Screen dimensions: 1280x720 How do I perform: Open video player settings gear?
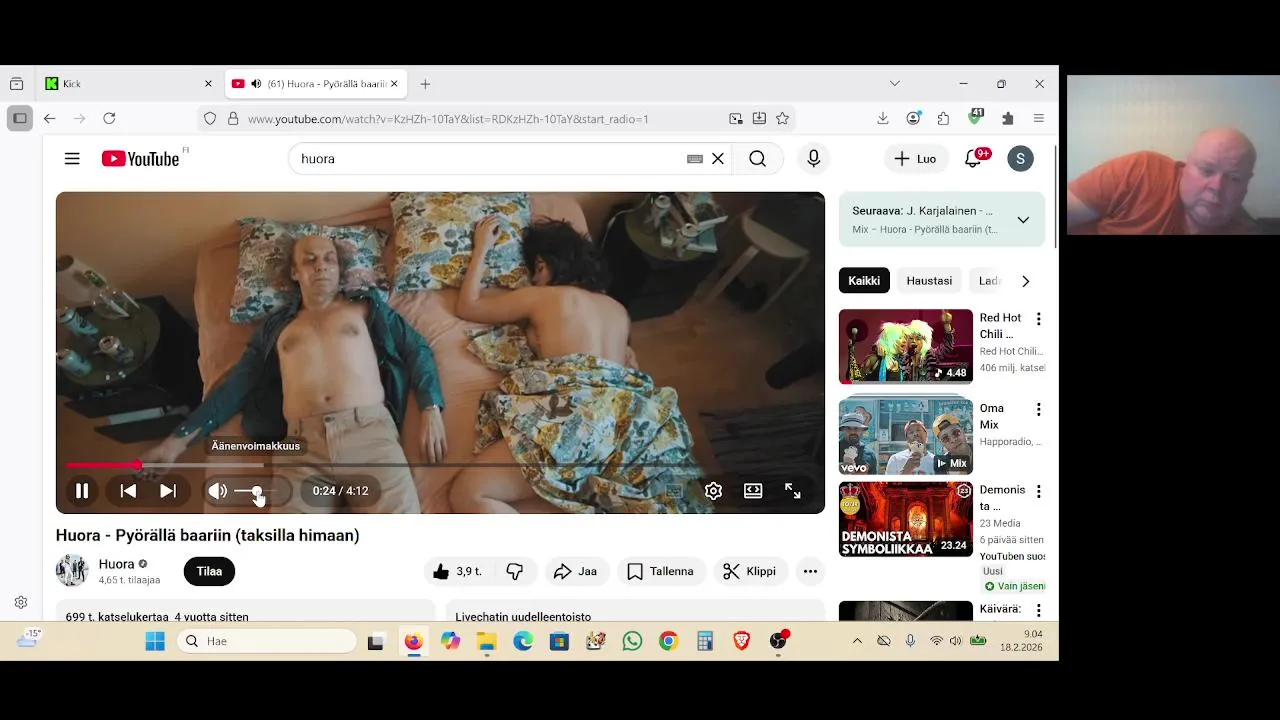click(713, 491)
